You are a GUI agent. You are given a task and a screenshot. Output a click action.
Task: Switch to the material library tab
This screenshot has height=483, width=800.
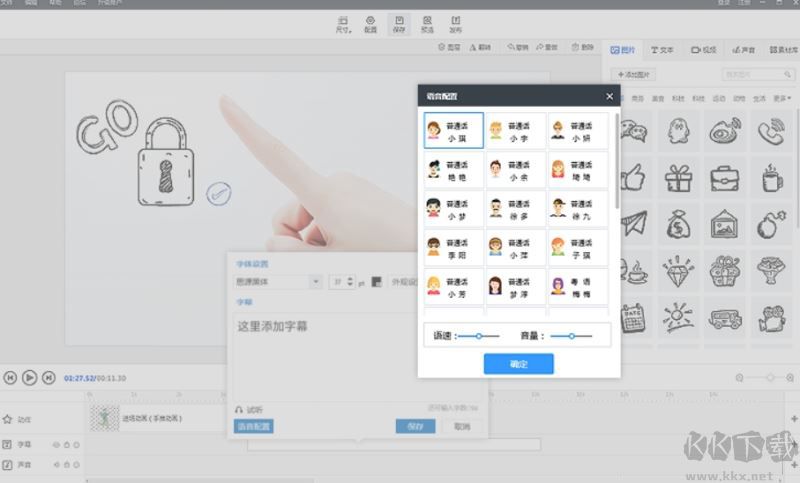(784, 50)
